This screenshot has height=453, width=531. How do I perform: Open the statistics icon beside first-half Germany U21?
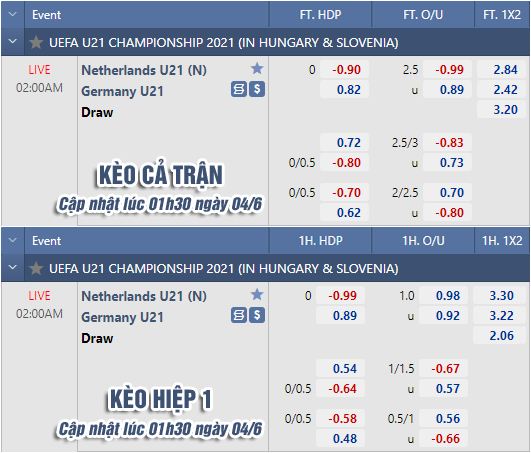pos(239,315)
